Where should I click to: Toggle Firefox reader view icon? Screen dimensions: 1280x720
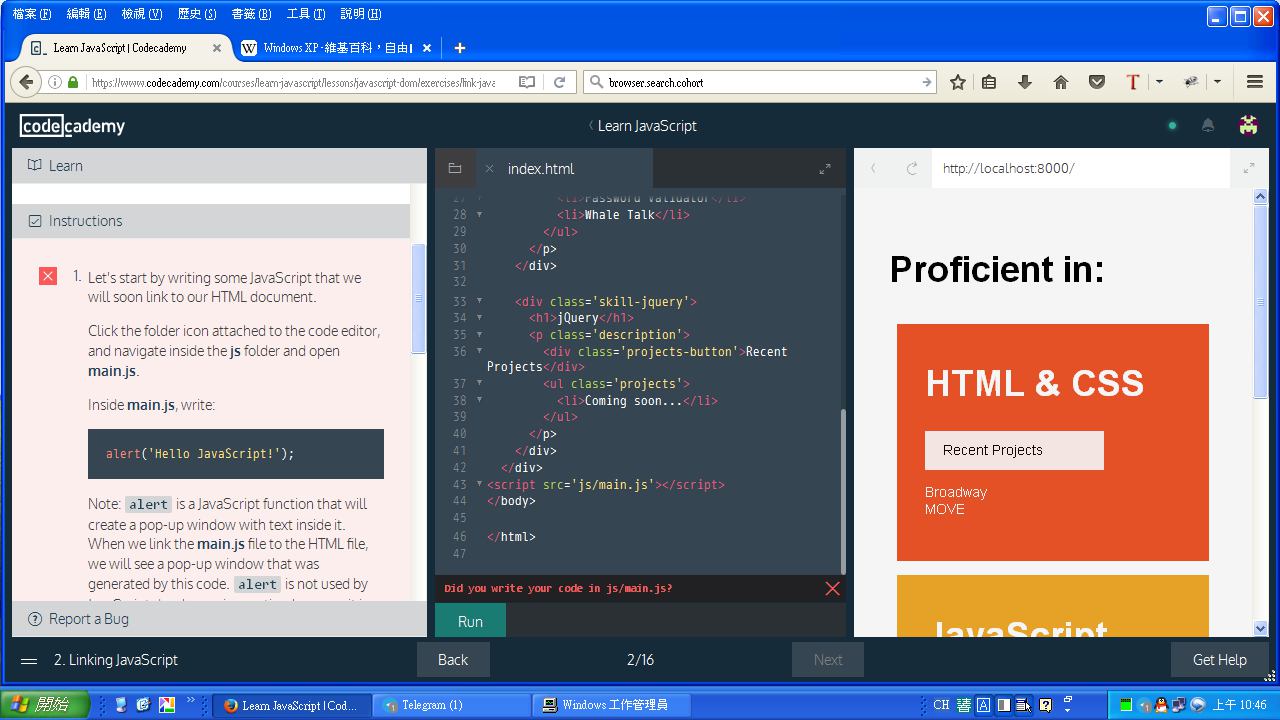point(527,82)
